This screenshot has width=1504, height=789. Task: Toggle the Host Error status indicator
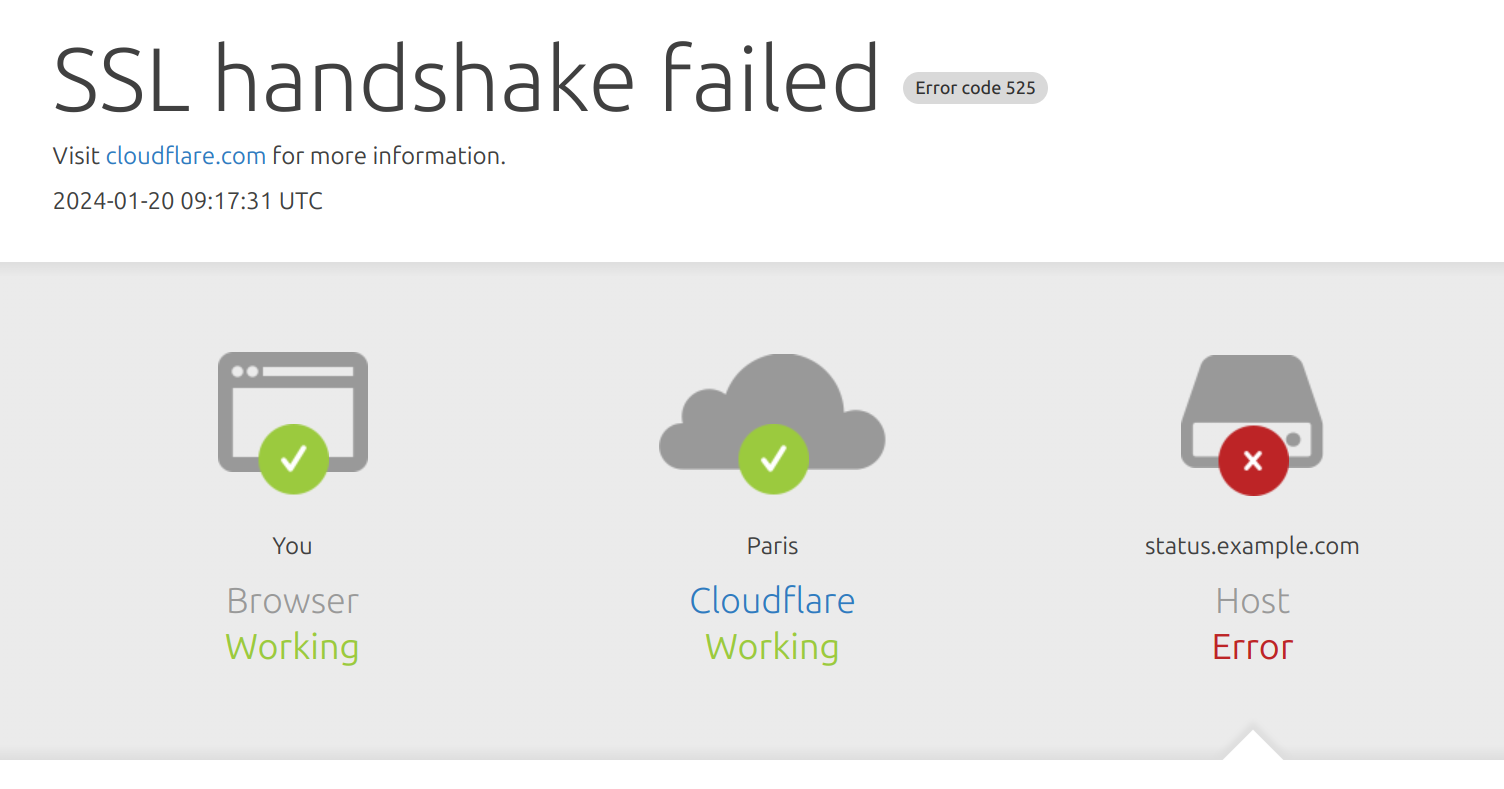click(x=1252, y=647)
